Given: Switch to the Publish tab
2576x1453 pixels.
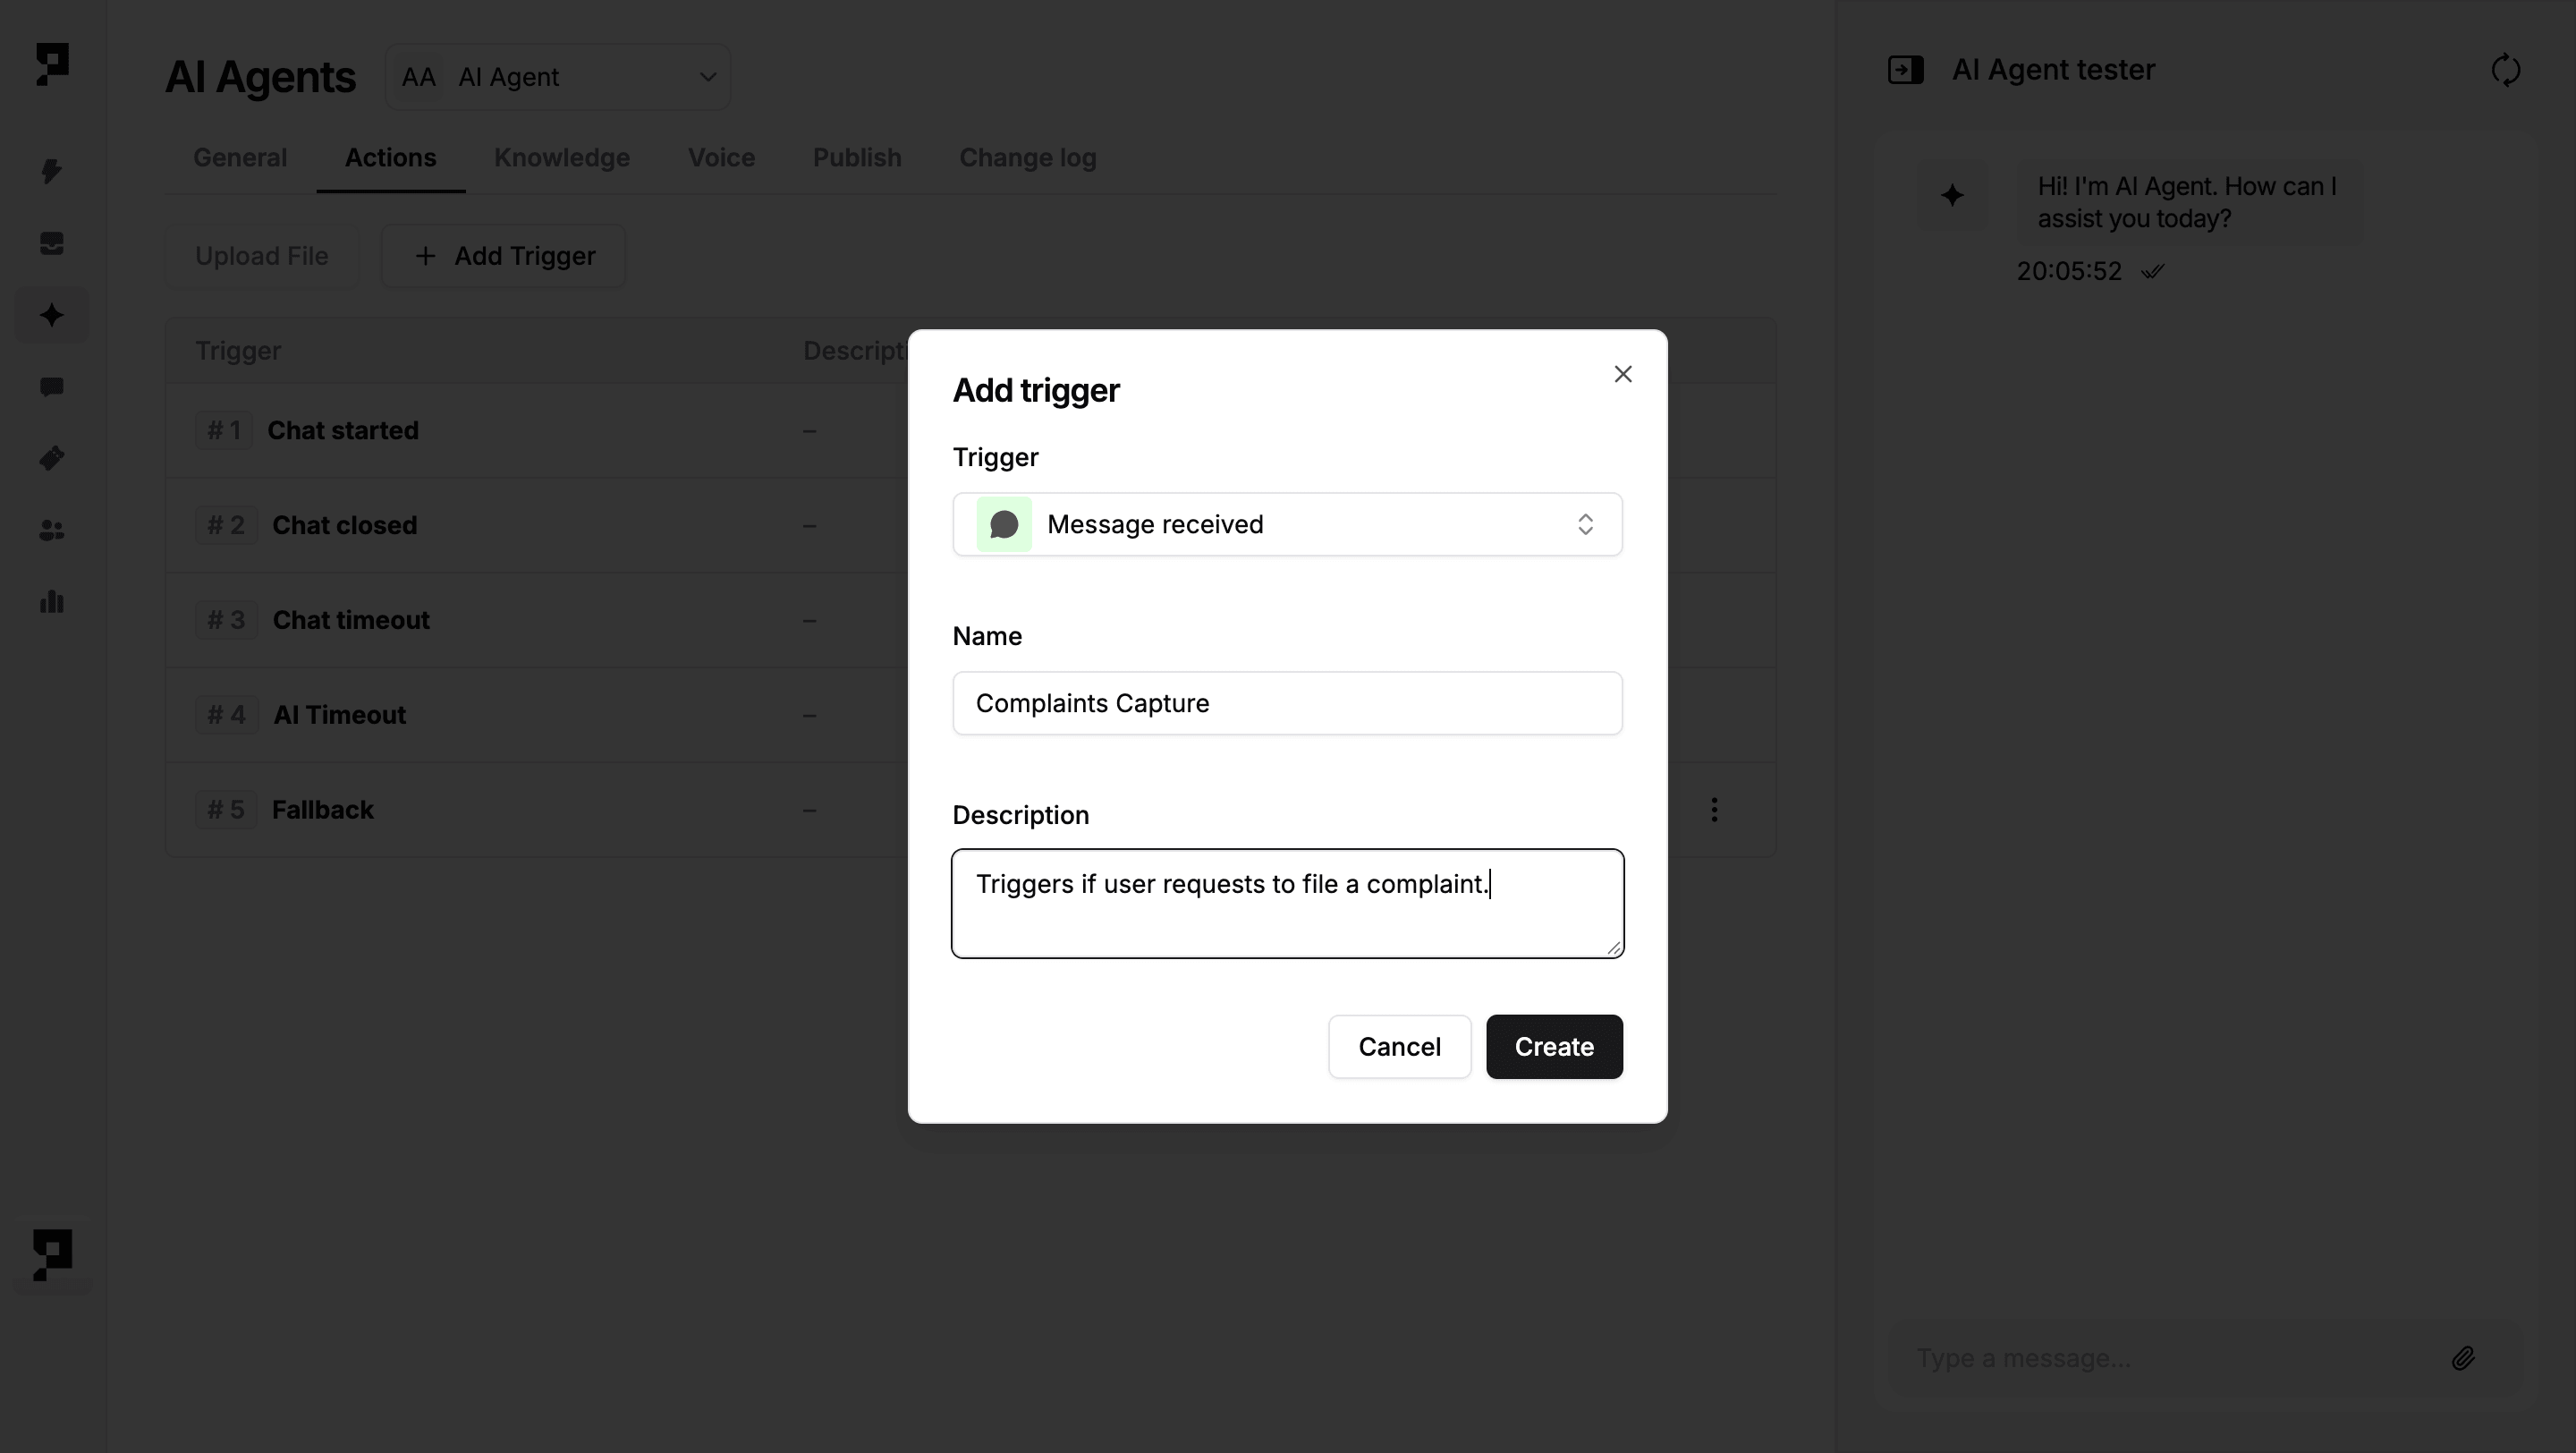Looking at the screenshot, I should click(x=856, y=158).
